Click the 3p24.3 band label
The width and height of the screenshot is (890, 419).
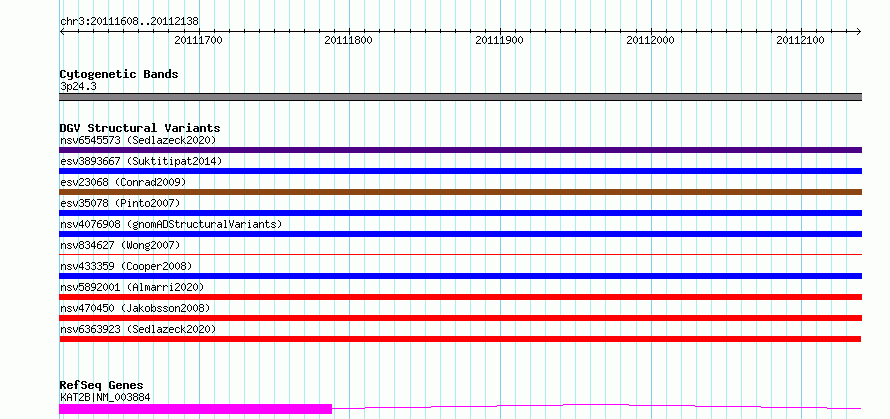click(x=78, y=86)
